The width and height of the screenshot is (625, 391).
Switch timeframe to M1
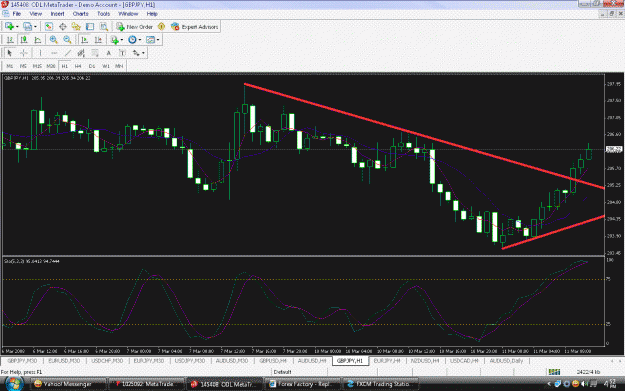tap(10, 66)
